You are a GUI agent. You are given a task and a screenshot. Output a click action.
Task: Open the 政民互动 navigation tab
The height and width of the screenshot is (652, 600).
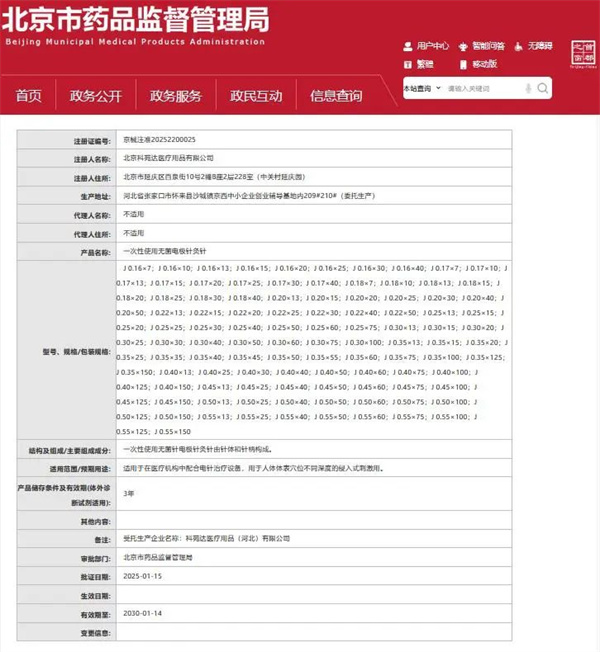pos(256,96)
